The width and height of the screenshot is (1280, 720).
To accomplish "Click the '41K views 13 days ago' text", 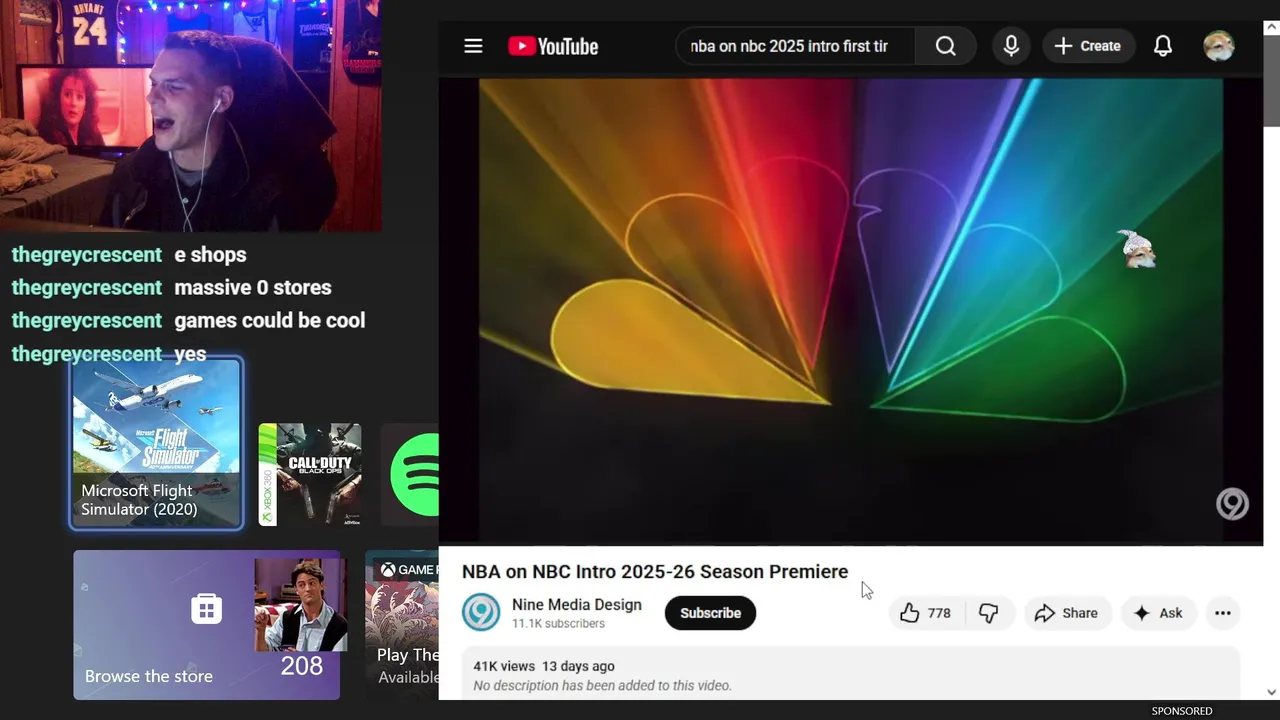I will click(x=544, y=666).
